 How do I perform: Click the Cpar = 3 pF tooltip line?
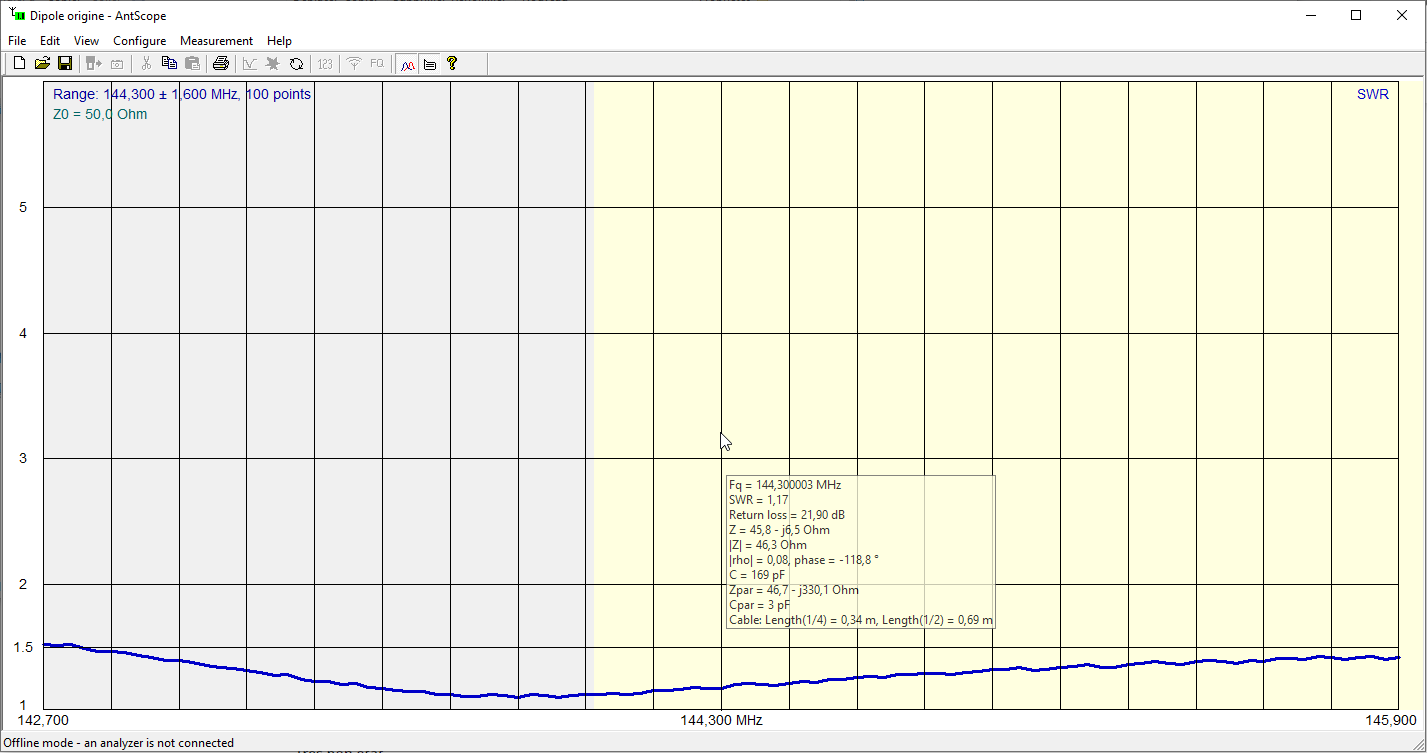pyautogui.click(x=759, y=605)
